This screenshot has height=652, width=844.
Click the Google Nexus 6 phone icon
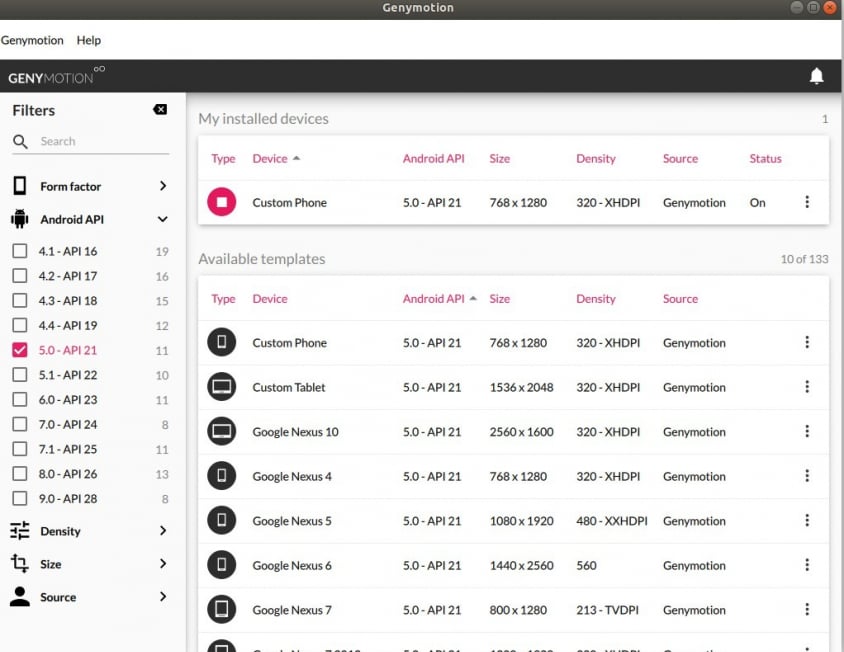[221, 565]
